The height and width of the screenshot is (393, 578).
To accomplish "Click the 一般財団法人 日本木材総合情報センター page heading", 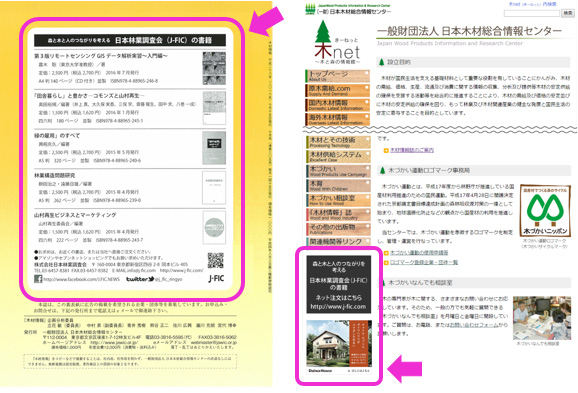I will tap(469, 31).
